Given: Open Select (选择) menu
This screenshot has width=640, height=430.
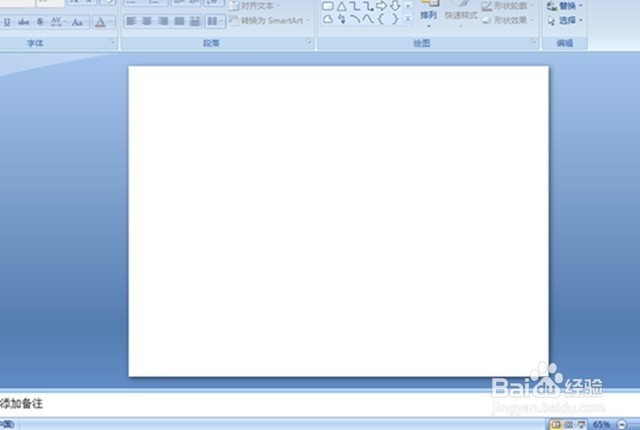Looking at the screenshot, I should pyautogui.click(x=565, y=20).
